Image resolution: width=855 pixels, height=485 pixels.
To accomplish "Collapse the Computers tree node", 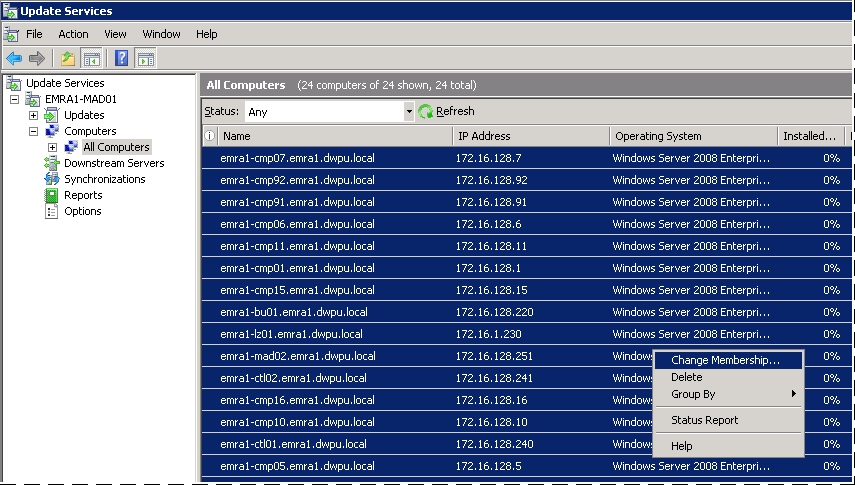I will coord(33,132).
